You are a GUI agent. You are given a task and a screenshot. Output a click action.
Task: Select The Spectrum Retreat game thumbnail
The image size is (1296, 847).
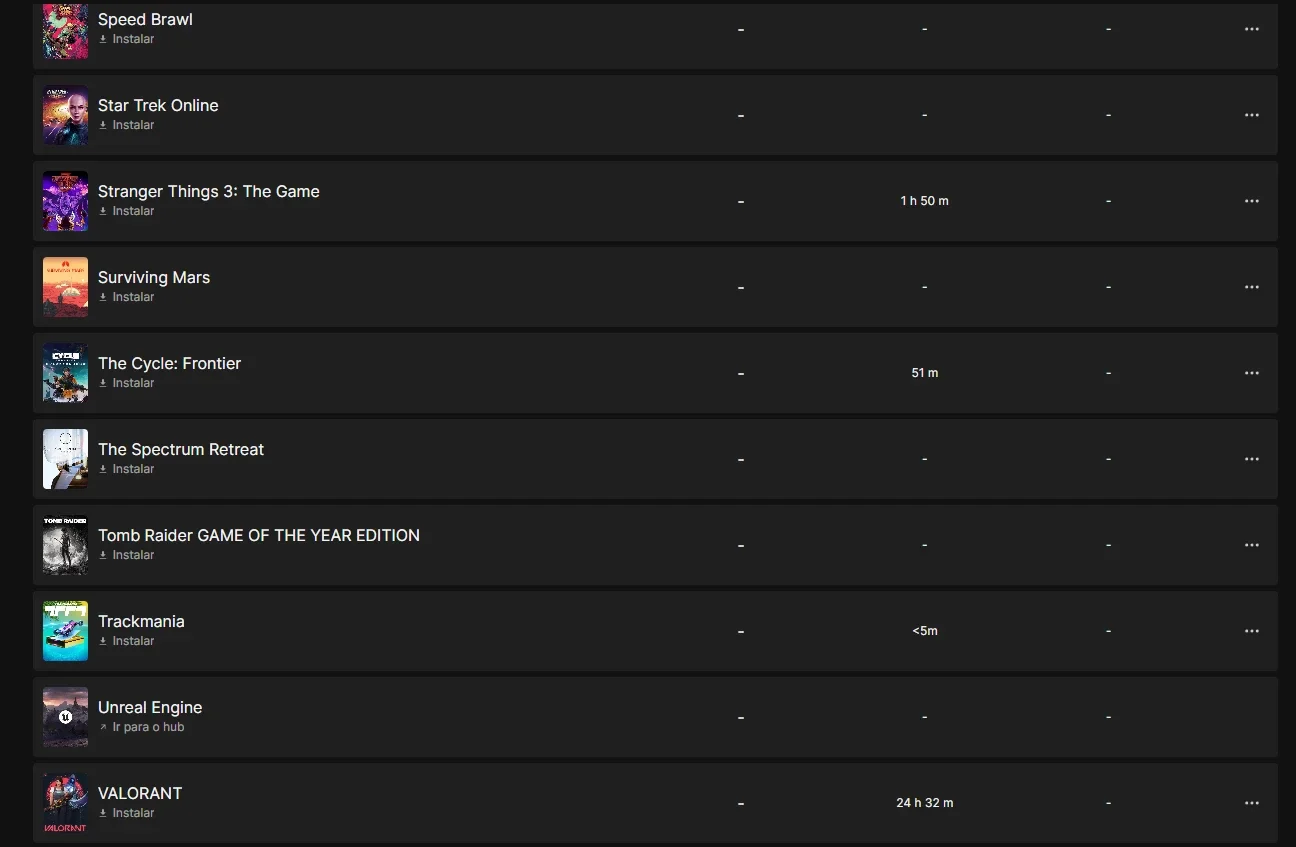tap(65, 459)
